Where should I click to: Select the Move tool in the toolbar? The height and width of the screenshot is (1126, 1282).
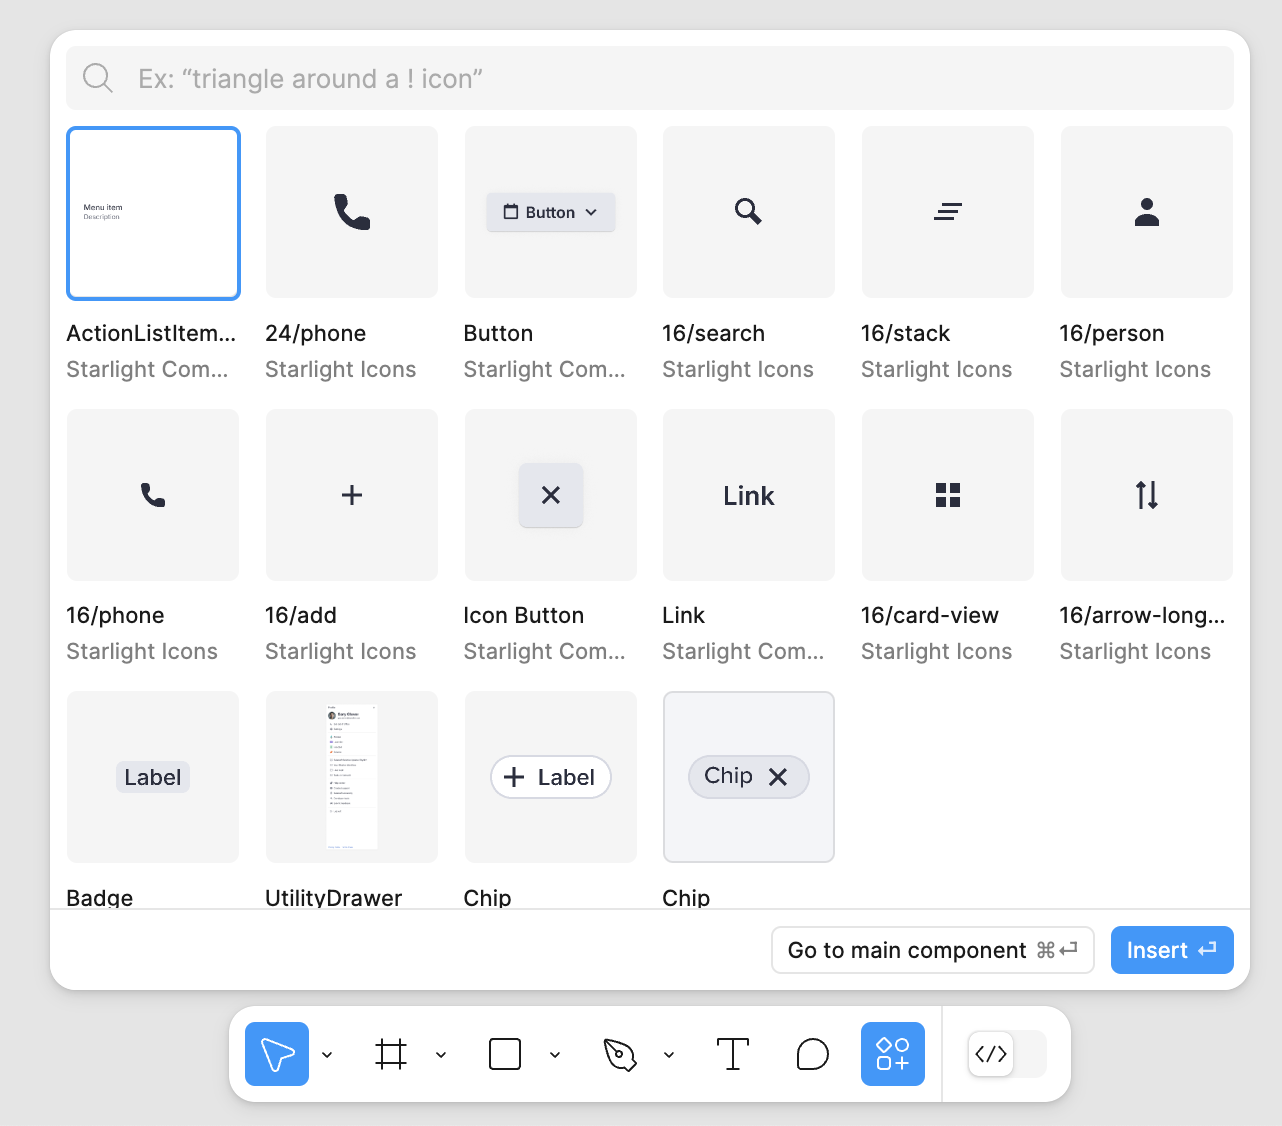point(277,1054)
